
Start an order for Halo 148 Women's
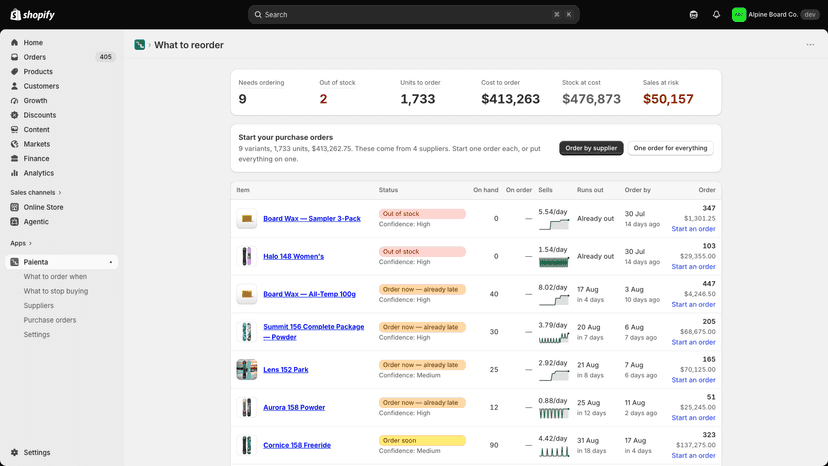tap(693, 266)
